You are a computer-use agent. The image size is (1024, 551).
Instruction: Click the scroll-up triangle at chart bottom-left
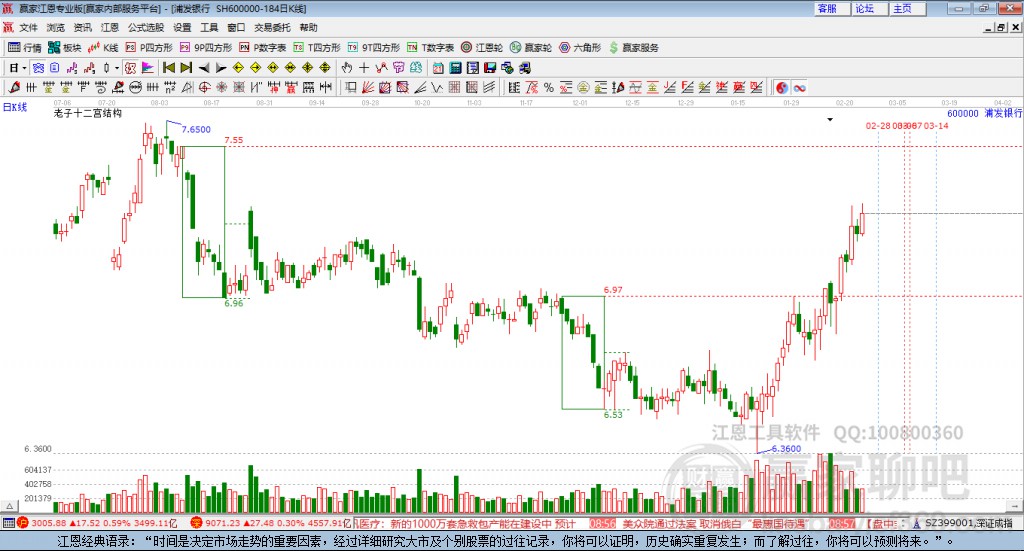click(x=9, y=506)
